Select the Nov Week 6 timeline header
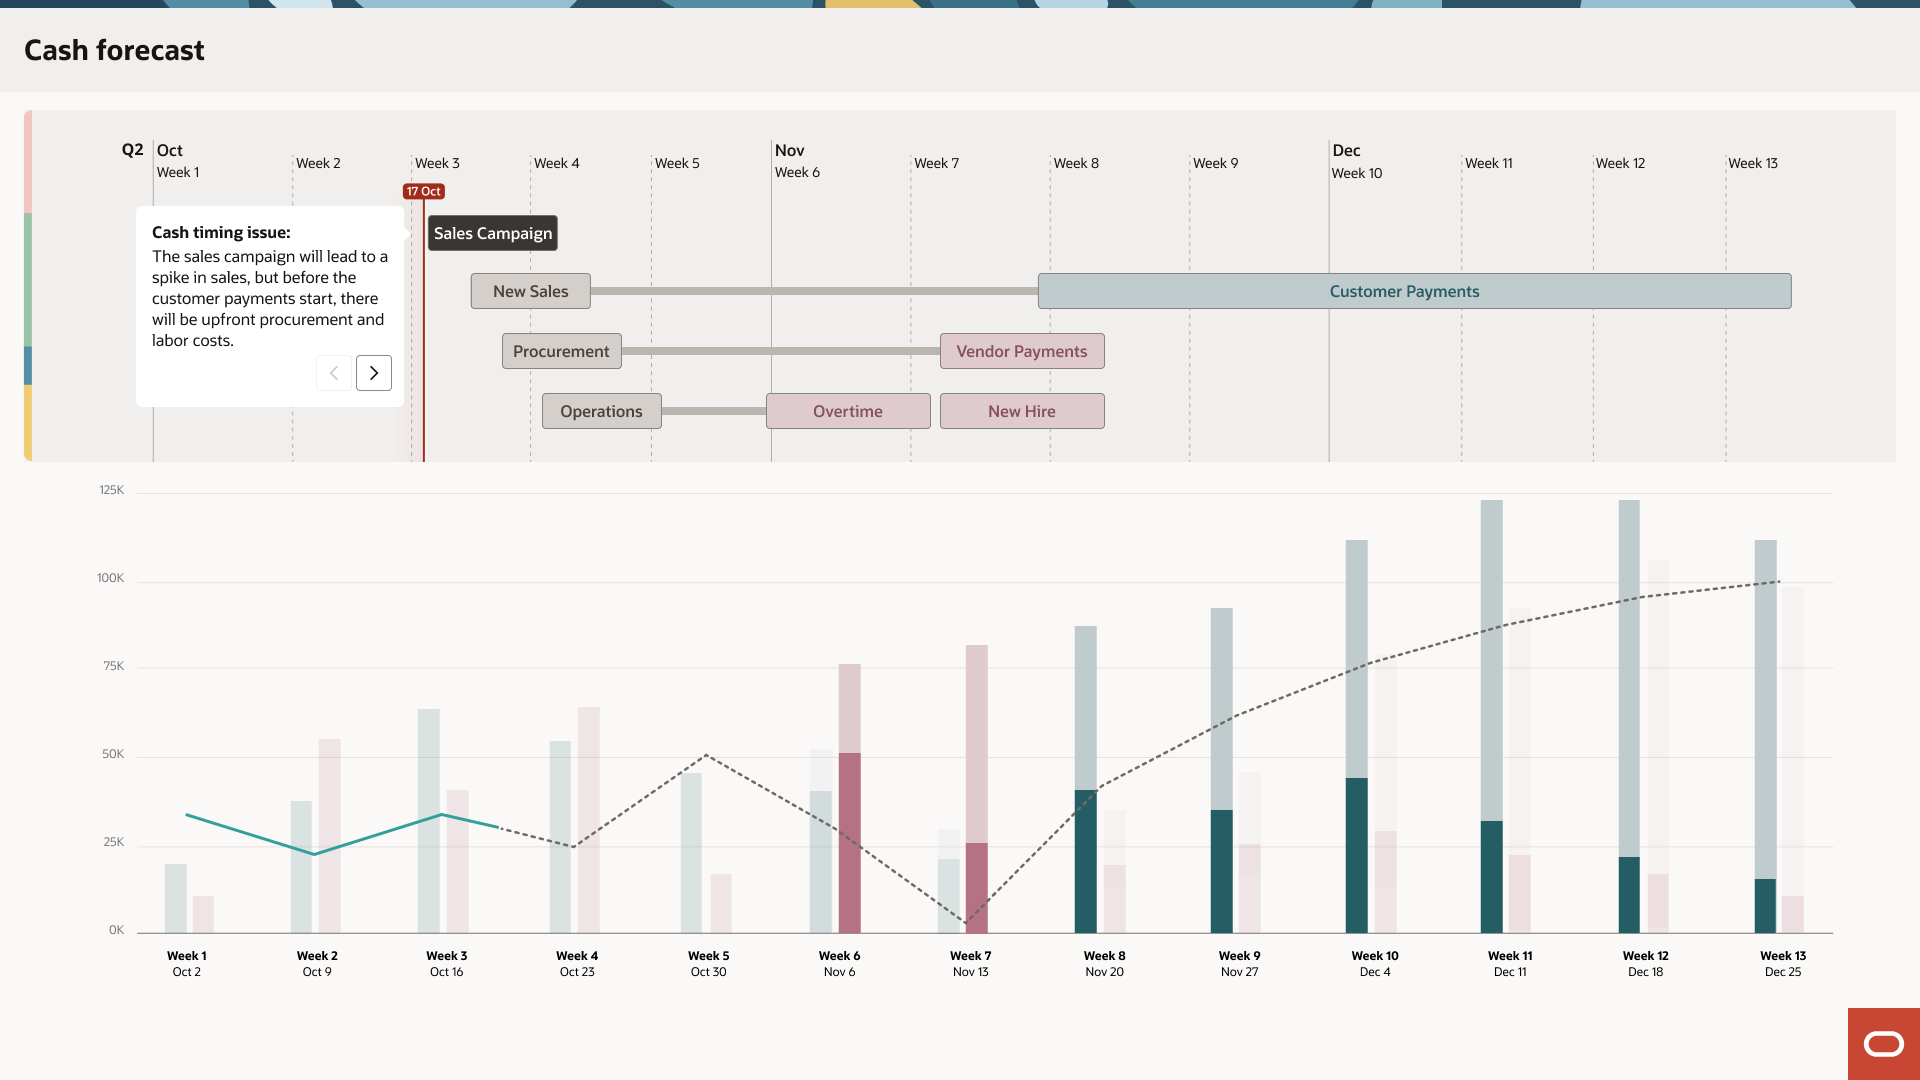The width and height of the screenshot is (1920, 1080). click(x=796, y=161)
